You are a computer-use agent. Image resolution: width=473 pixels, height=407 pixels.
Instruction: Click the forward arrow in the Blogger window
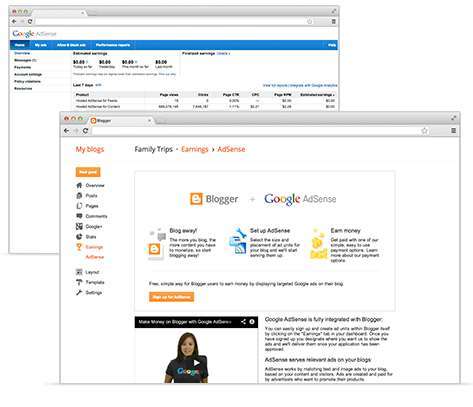pos(76,131)
